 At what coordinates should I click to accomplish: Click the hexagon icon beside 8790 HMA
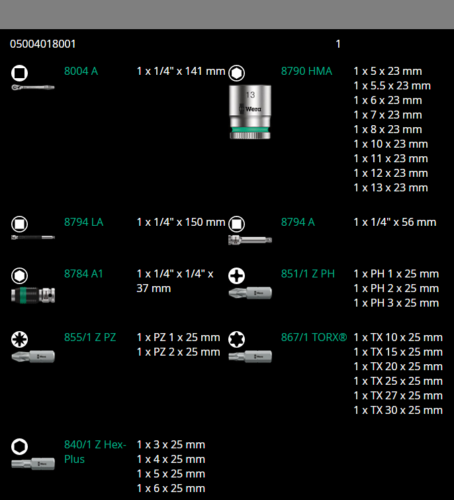[x=236, y=73]
